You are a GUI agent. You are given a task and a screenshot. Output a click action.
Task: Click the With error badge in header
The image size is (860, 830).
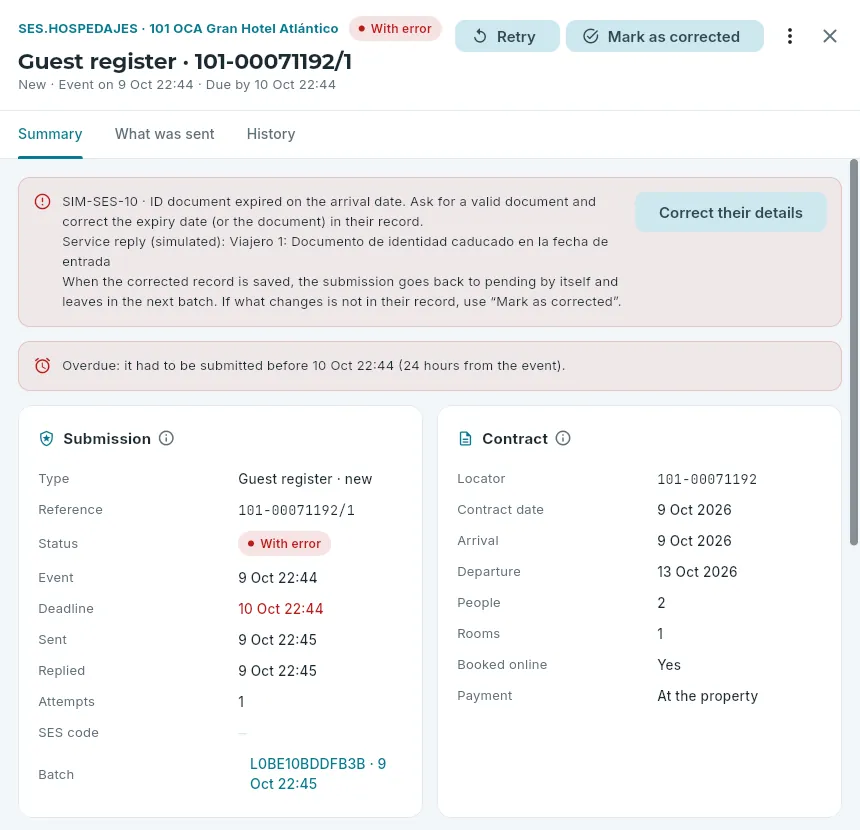tap(395, 29)
